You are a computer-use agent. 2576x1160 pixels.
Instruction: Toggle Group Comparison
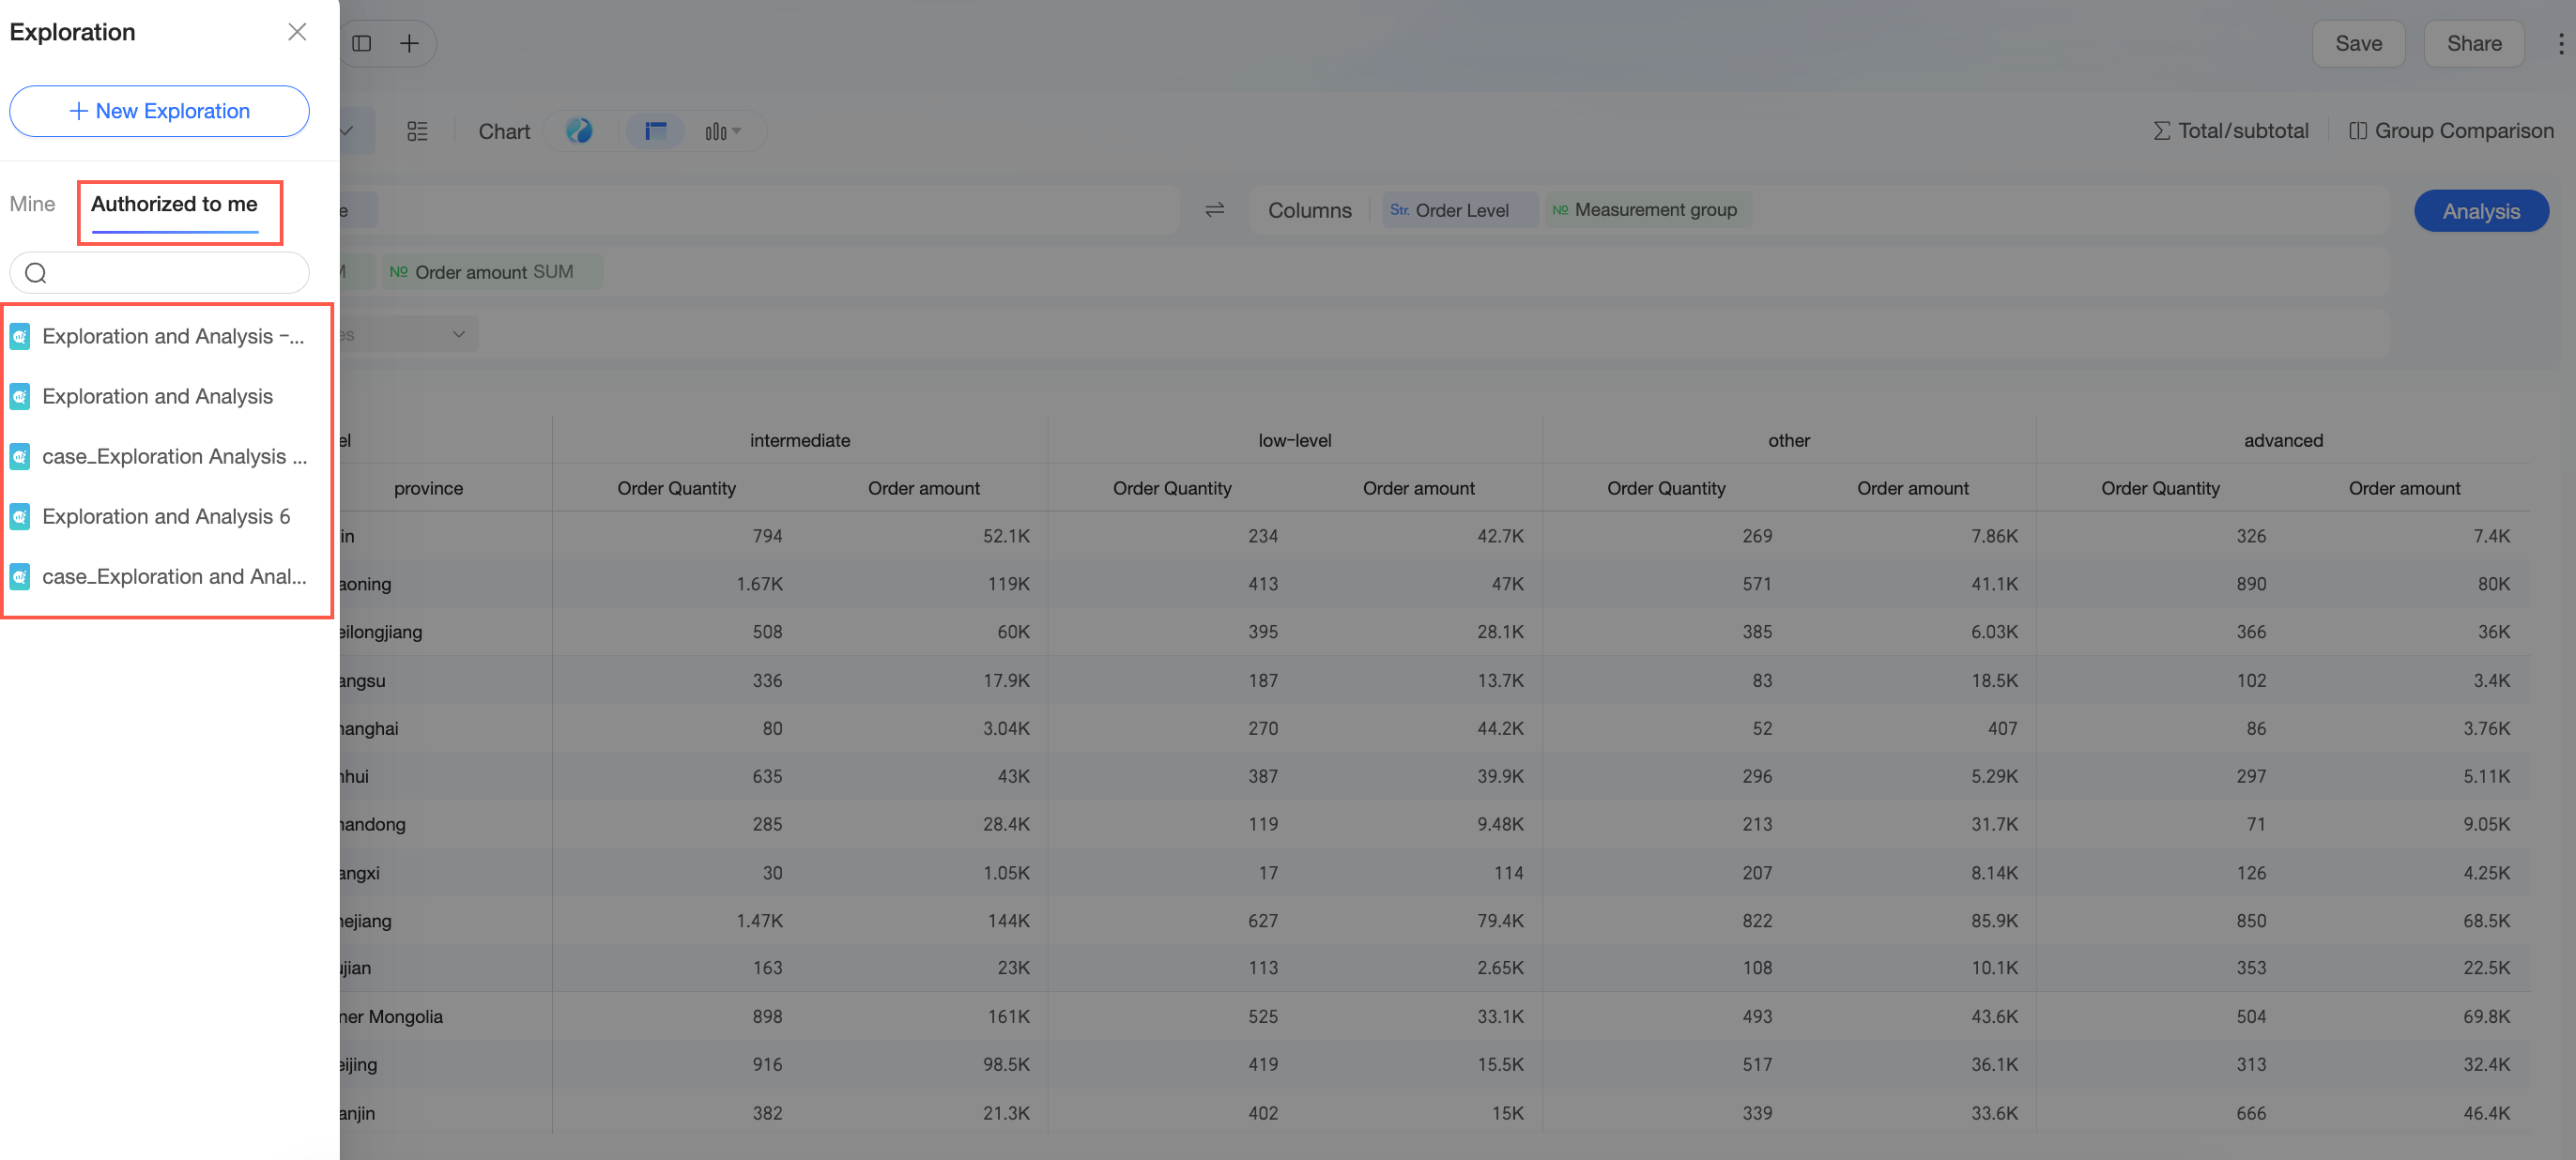pyautogui.click(x=2451, y=131)
